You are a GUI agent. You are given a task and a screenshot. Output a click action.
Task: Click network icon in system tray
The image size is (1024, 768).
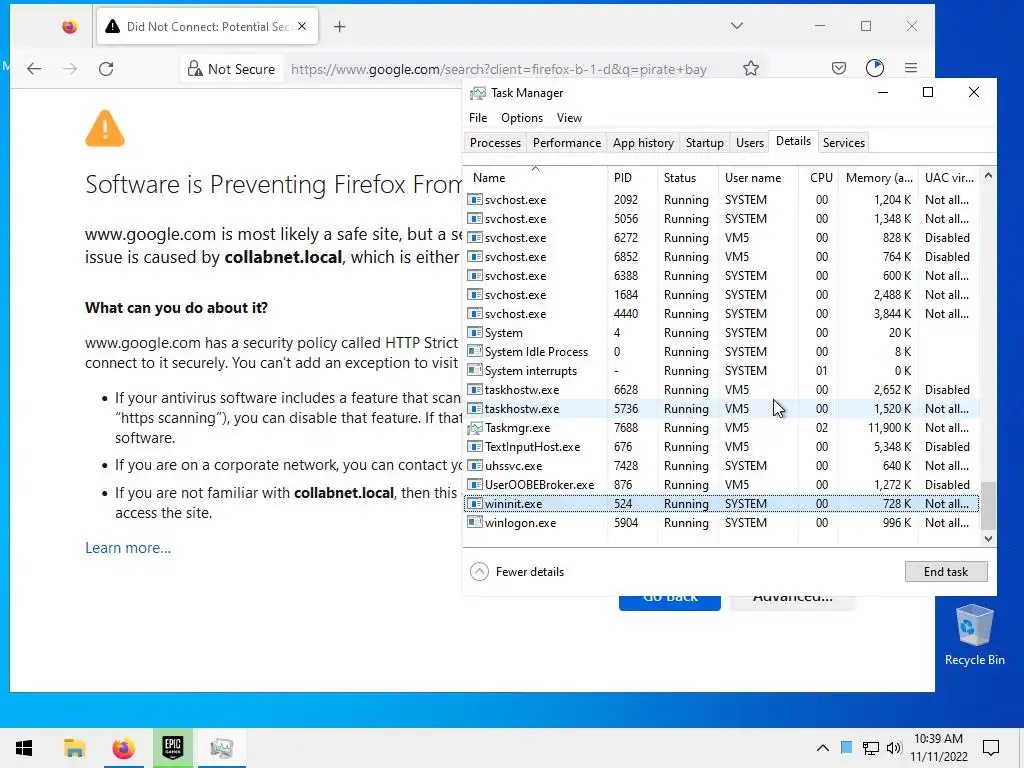click(x=871, y=748)
